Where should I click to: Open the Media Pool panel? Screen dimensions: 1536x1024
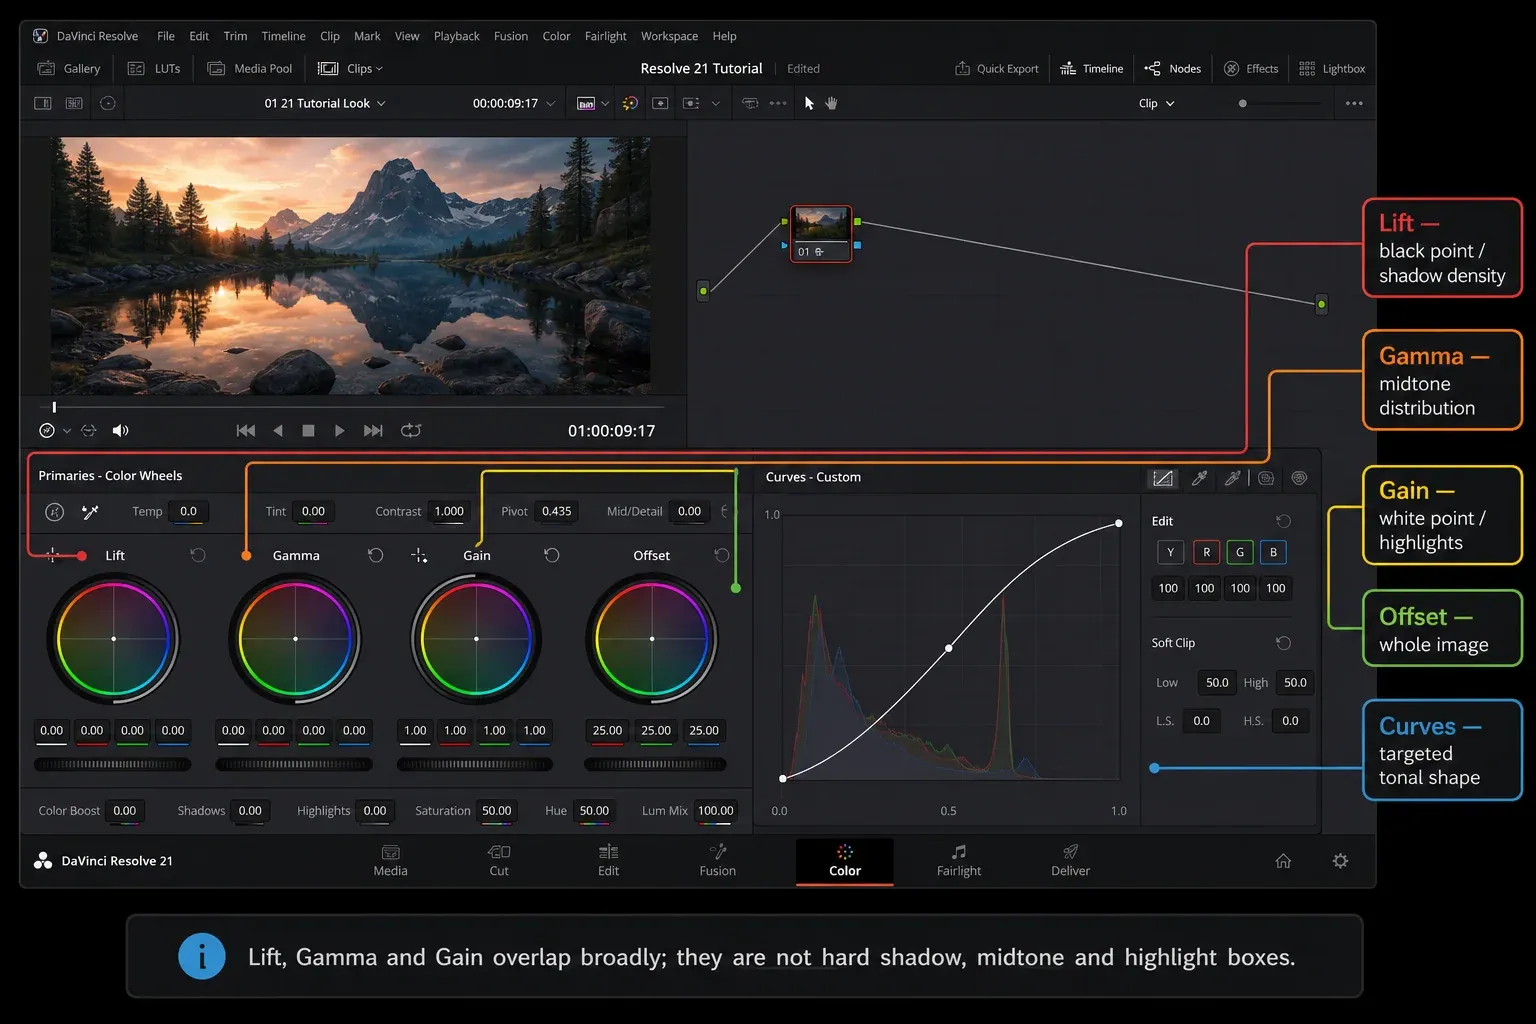(x=250, y=68)
